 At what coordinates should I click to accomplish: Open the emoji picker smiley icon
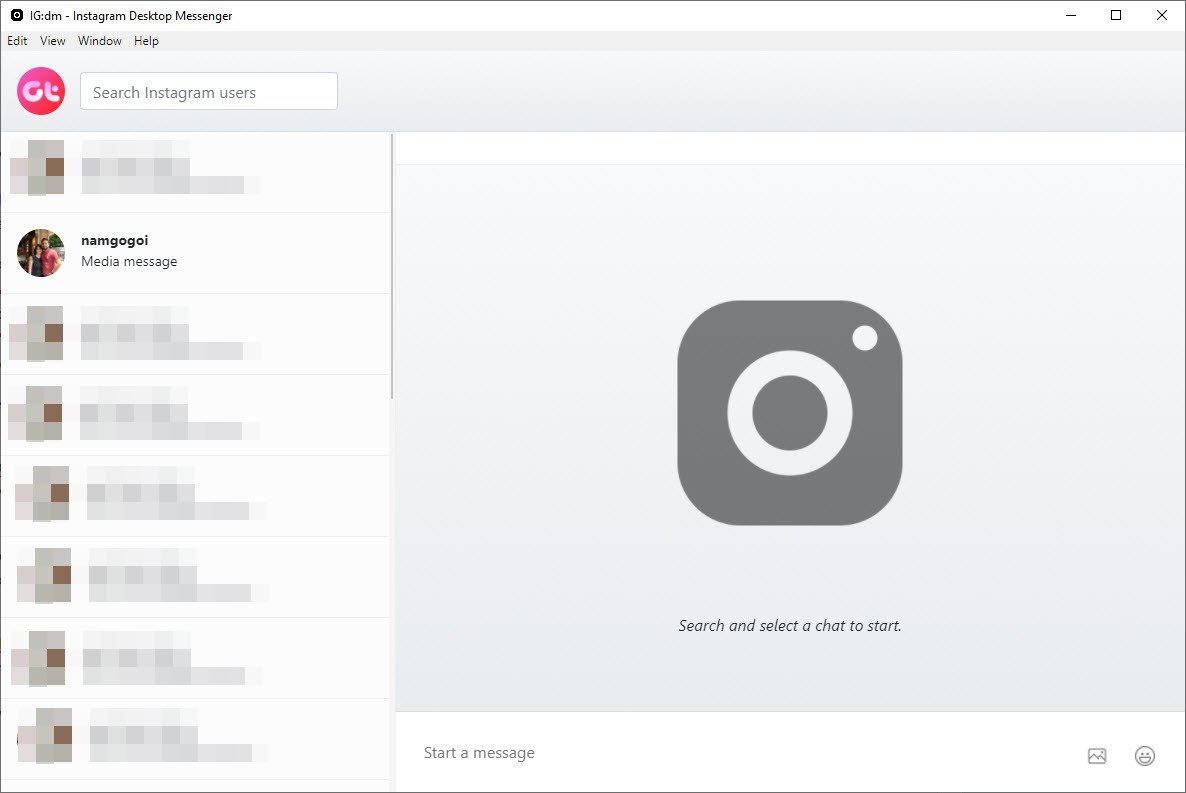click(1144, 755)
